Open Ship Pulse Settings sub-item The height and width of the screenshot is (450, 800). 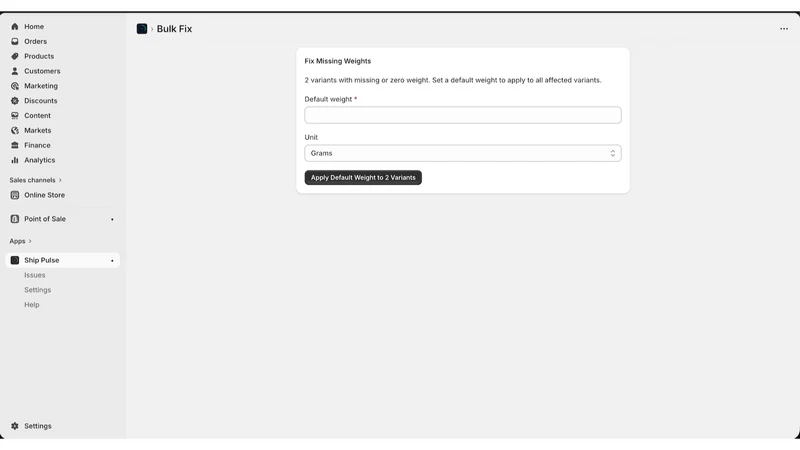click(37, 290)
